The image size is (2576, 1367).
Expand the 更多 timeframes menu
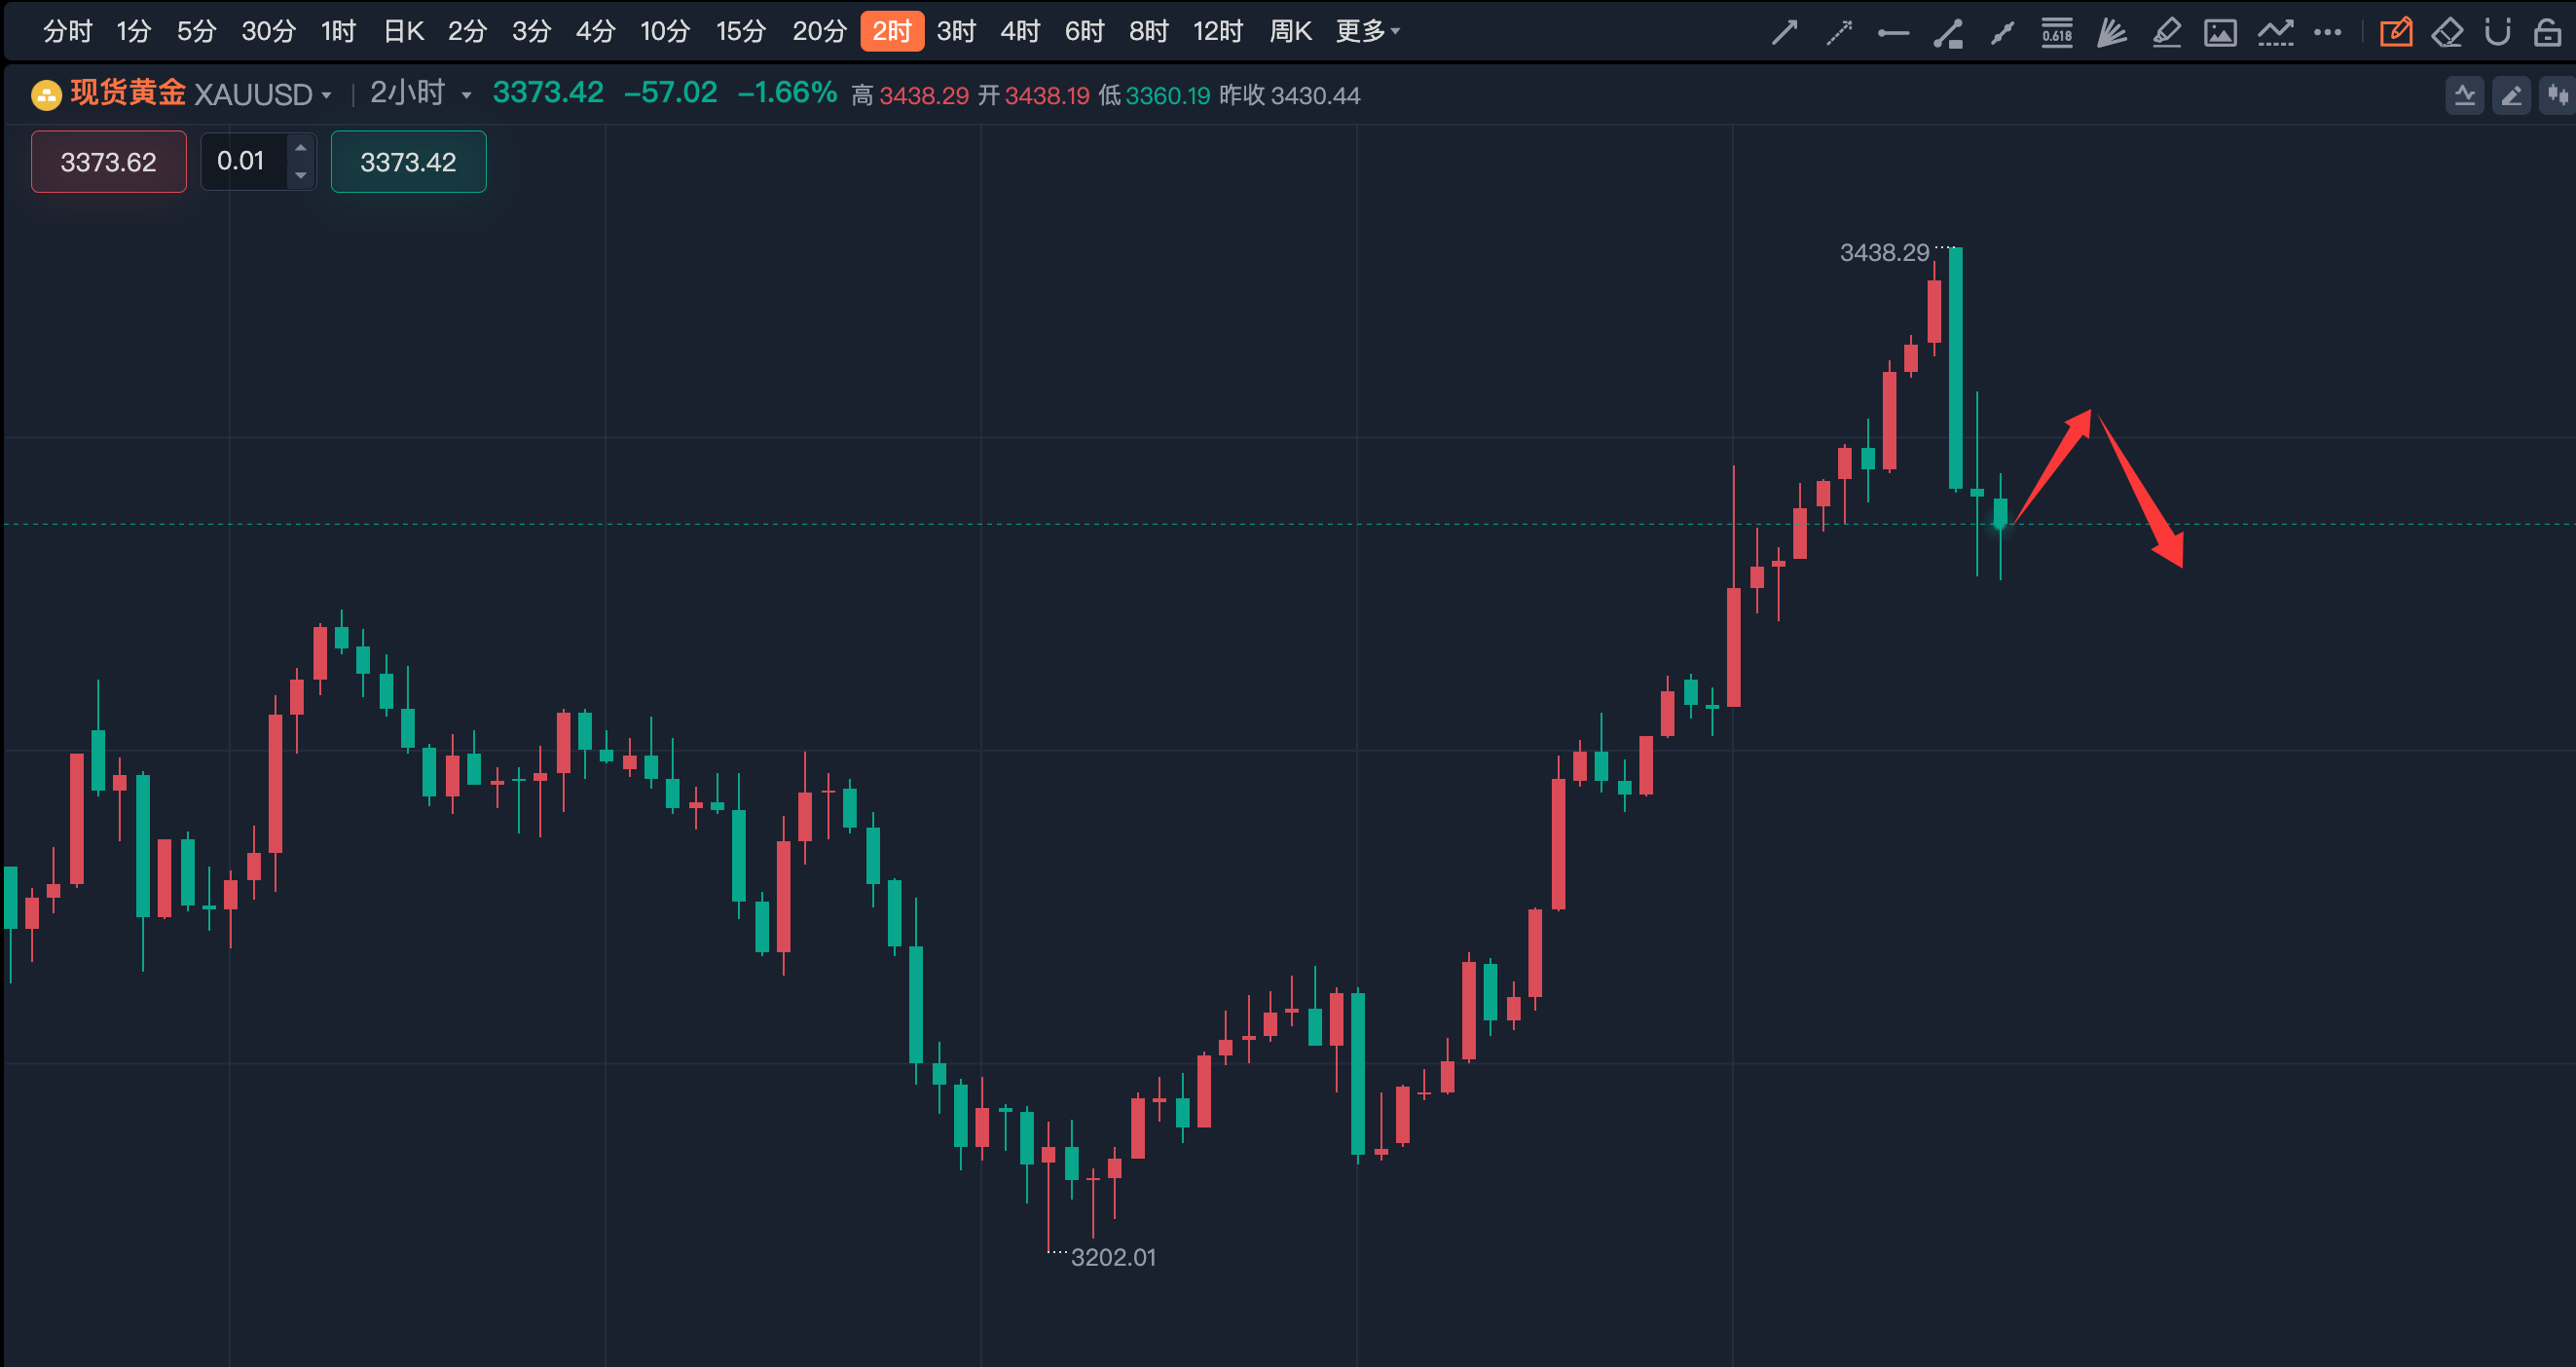(x=1367, y=31)
